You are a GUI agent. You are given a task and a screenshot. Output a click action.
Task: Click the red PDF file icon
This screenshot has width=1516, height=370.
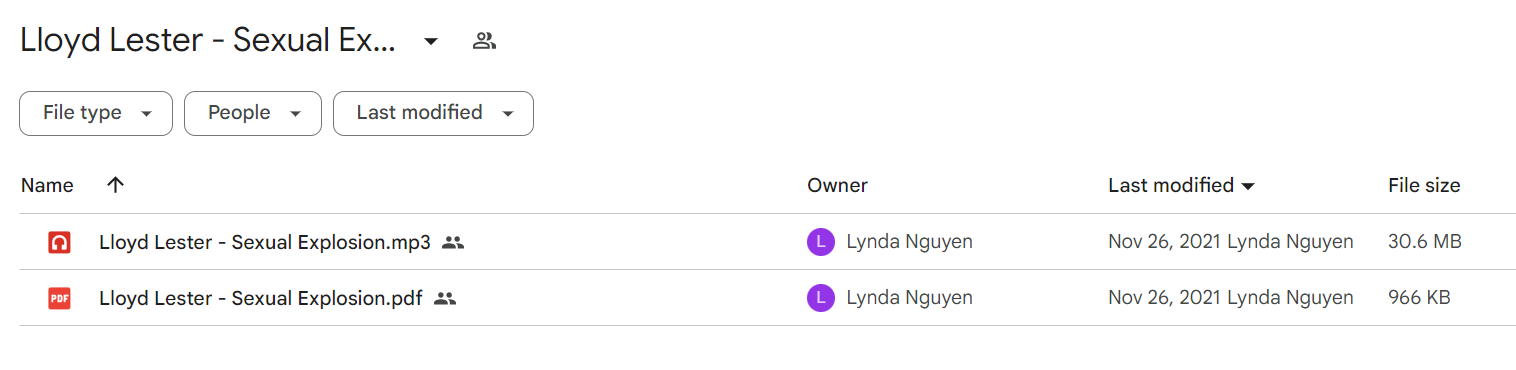pyautogui.click(x=59, y=298)
